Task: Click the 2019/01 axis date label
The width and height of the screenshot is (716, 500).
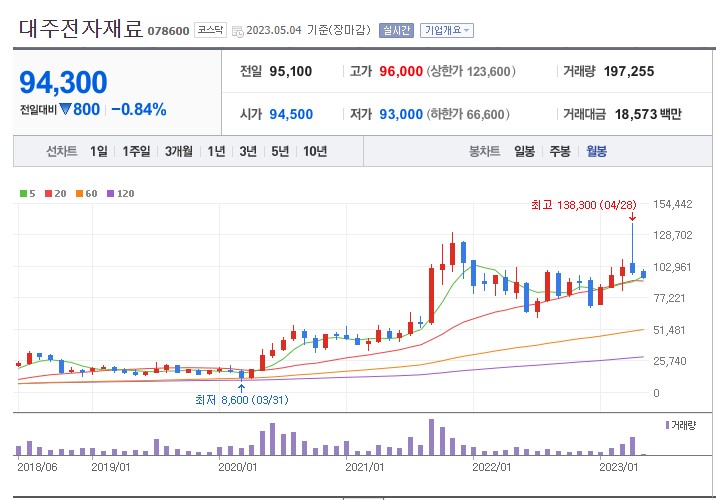Action: pyautogui.click(x=111, y=467)
